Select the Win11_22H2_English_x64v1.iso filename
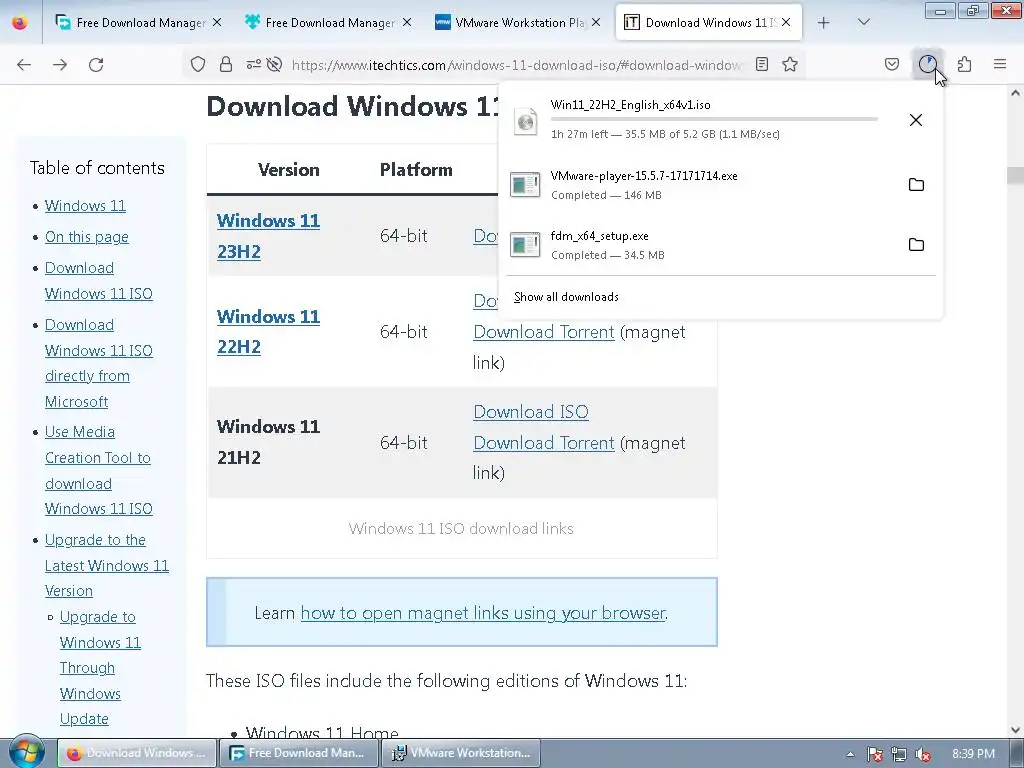The width and height of the screenshot is (1024, 768). click(x=630, y=105)
